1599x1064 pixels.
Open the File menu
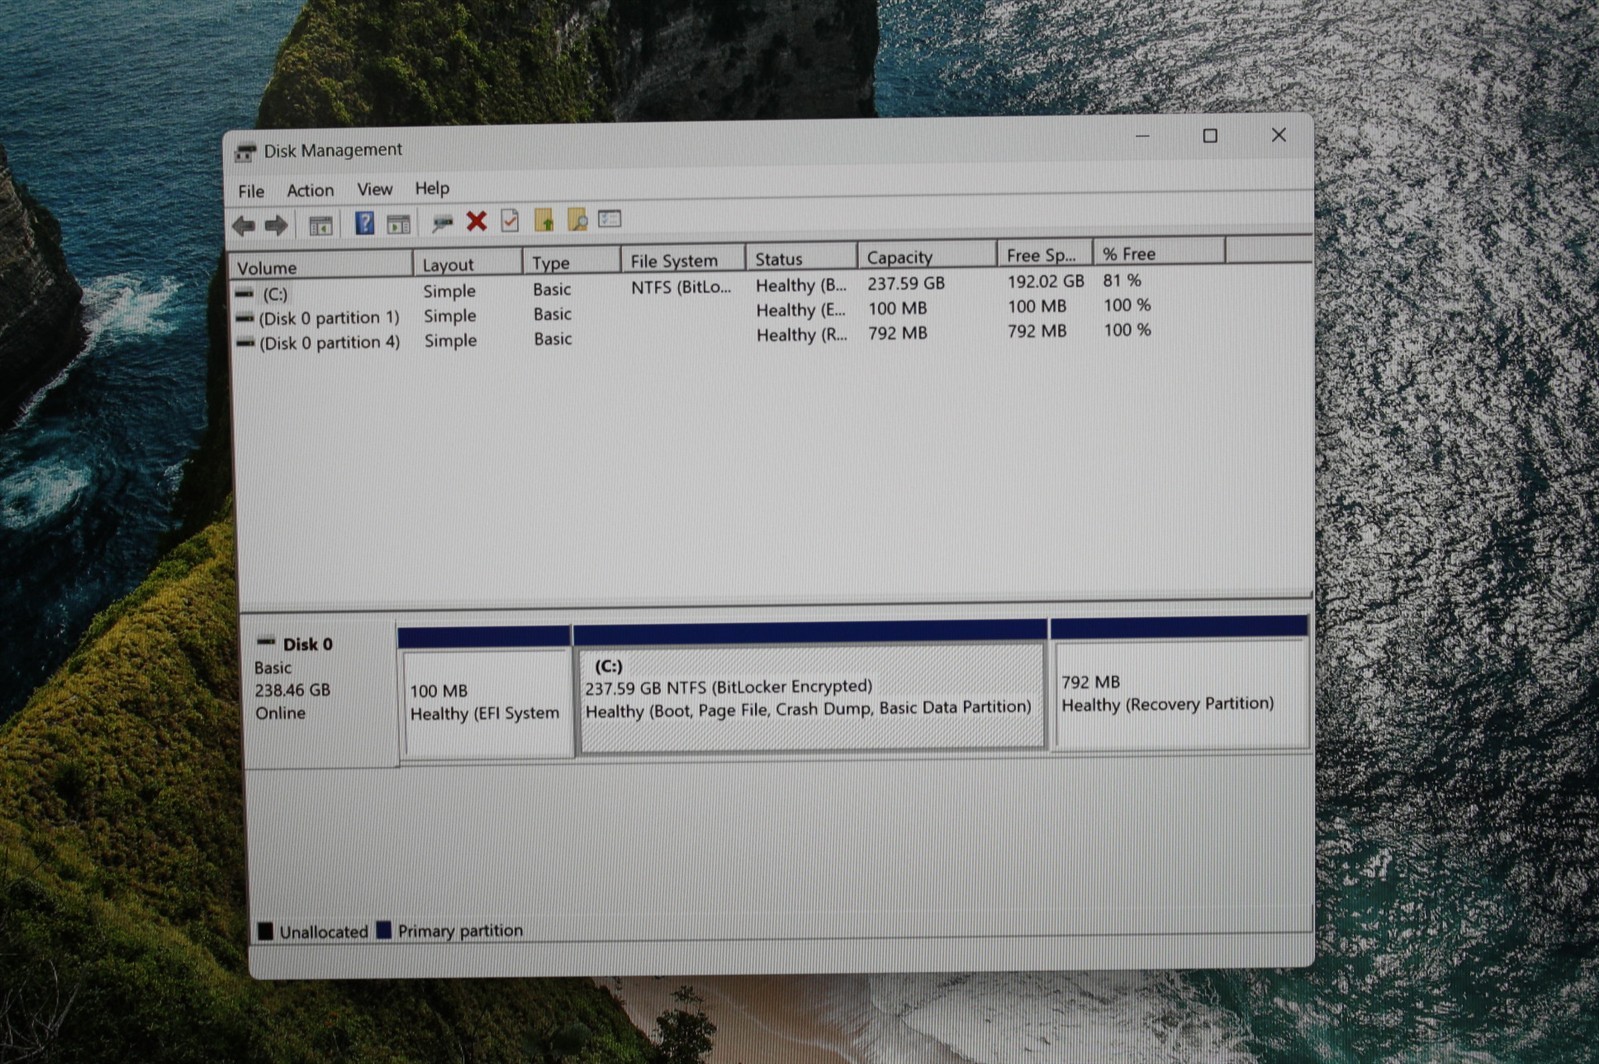click(x=251, y=191)
